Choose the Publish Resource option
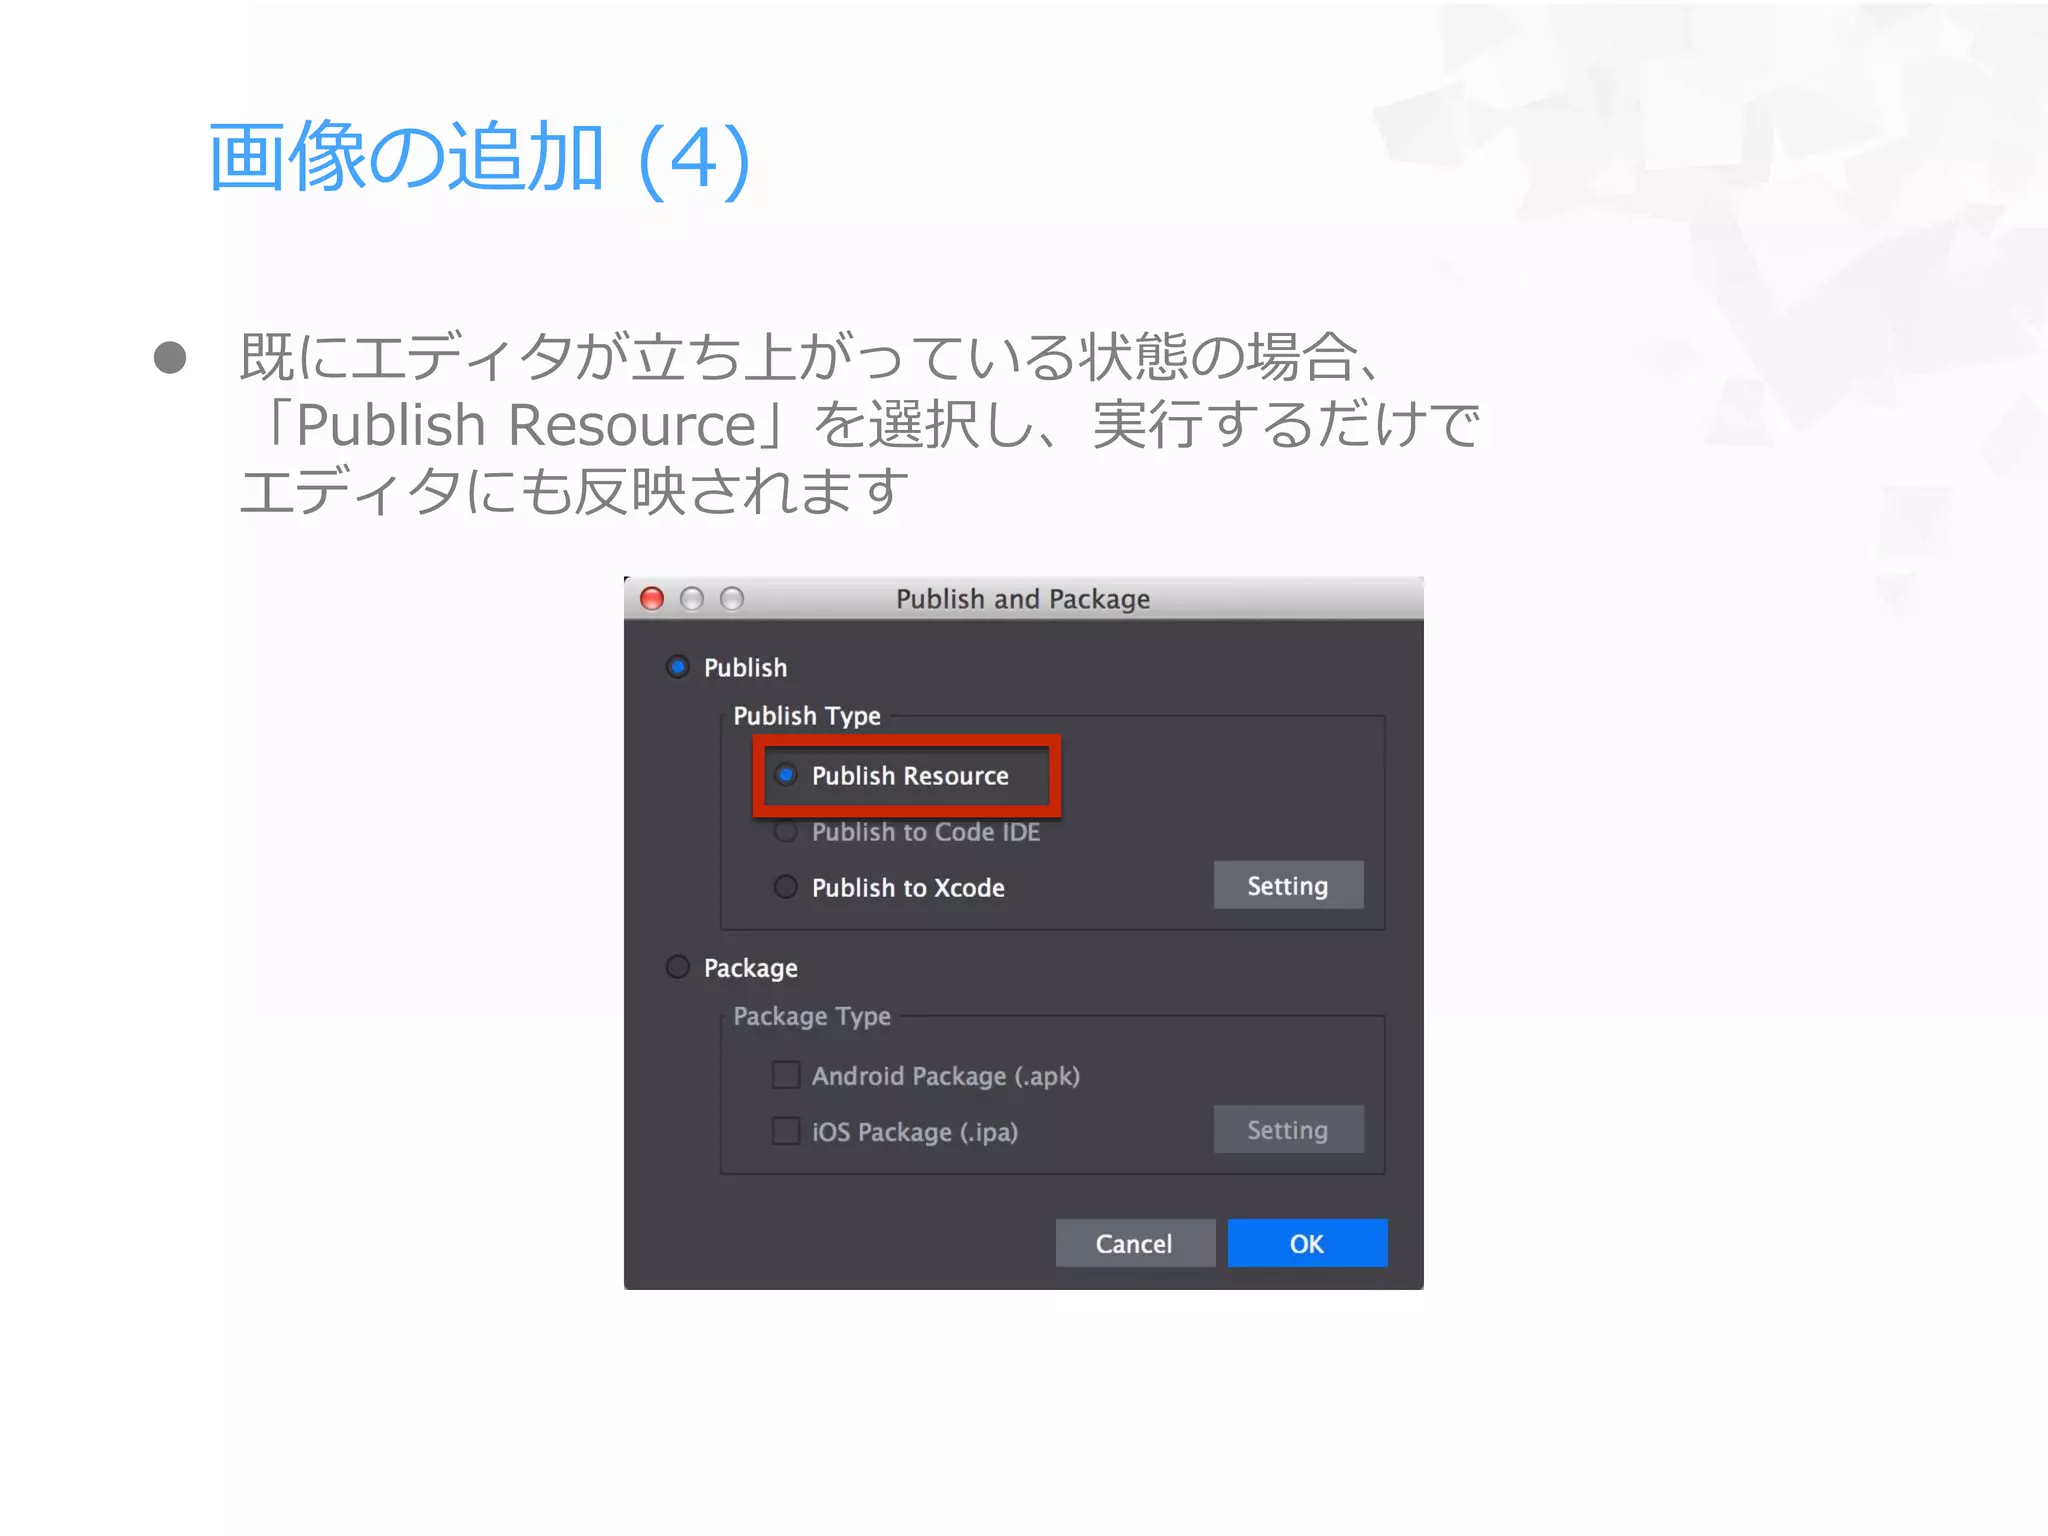2048x1536 pixels. pos(786,775)
